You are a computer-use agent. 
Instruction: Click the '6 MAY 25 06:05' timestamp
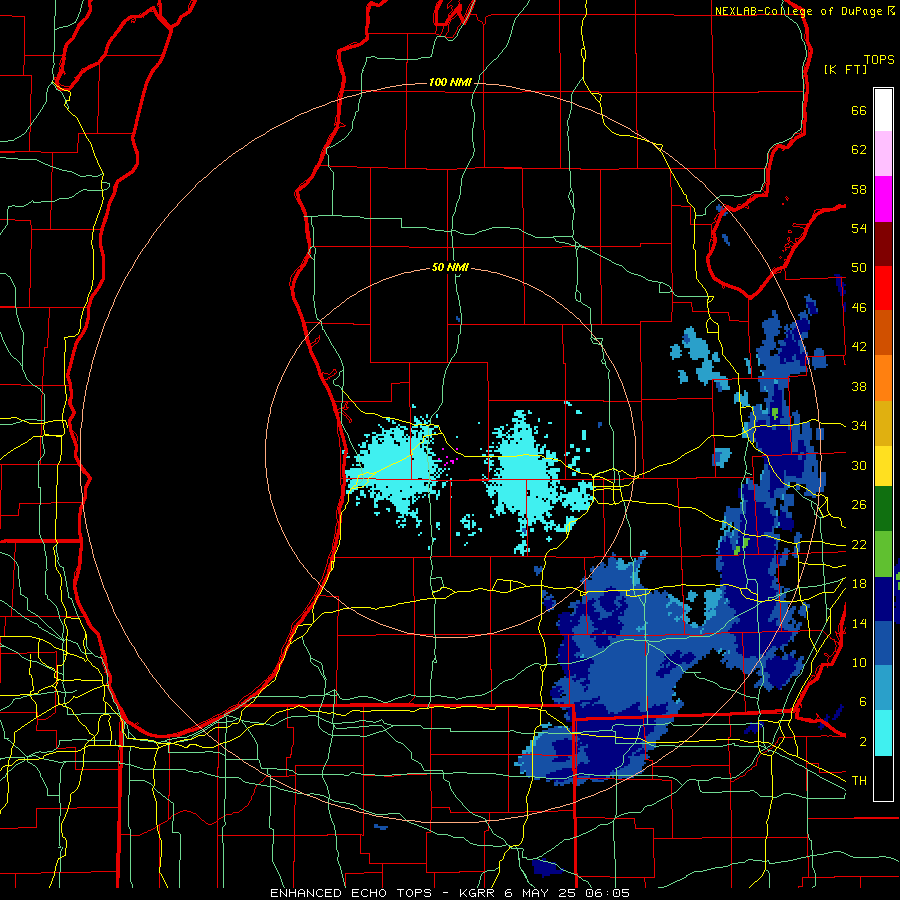567,893
